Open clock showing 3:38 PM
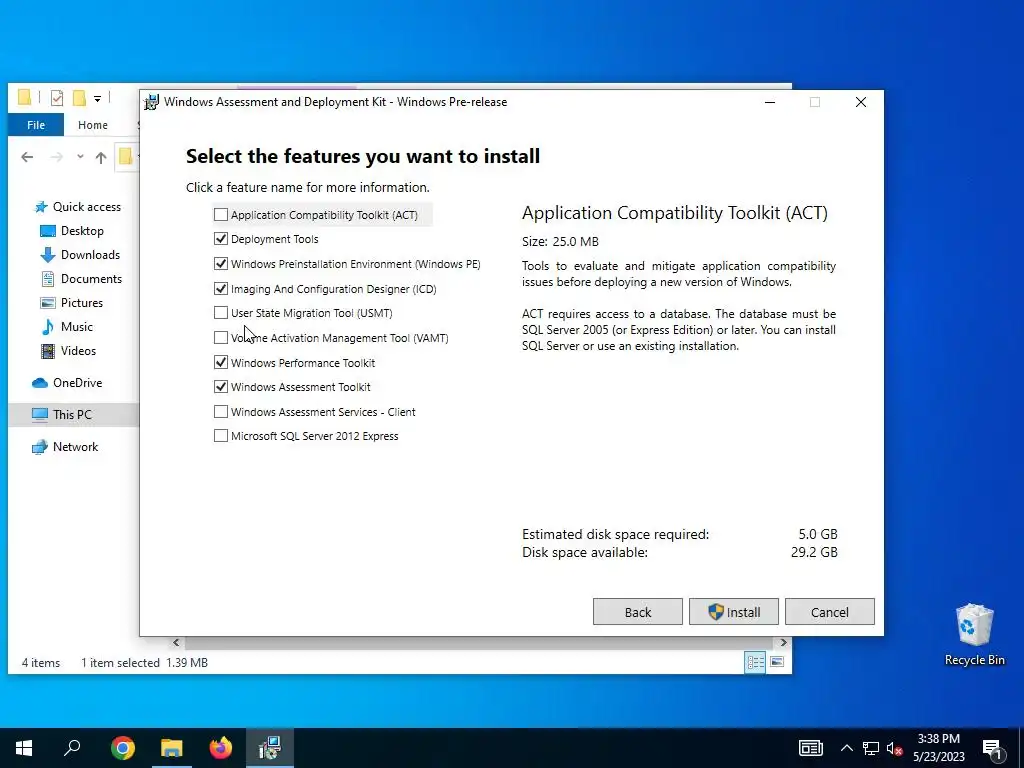 pyautogui.click(x=938, y=748)
